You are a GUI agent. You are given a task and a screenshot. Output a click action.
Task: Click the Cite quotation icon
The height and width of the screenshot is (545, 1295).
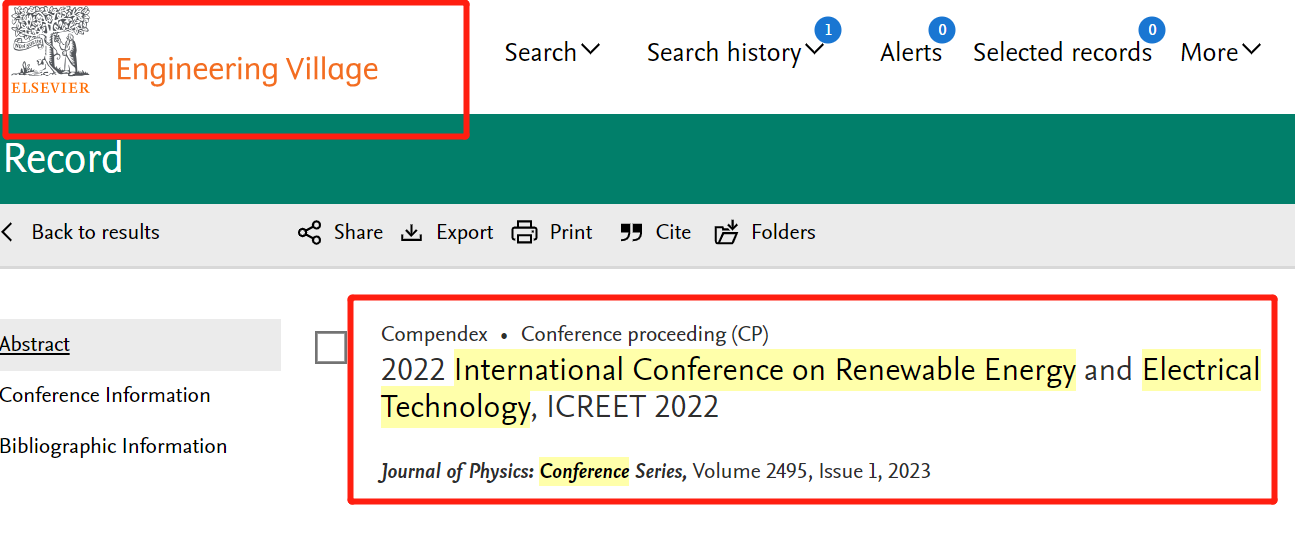[x=630, y=232]
